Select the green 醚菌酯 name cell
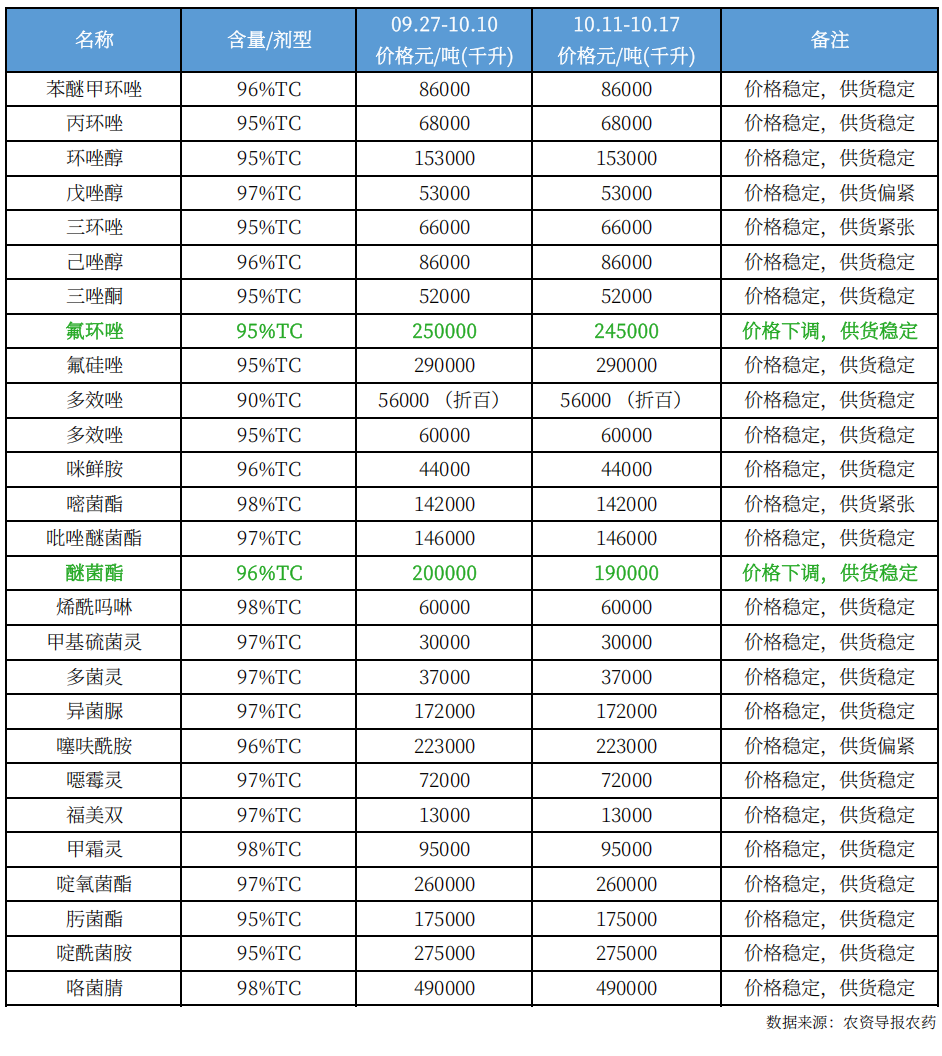The width and height of the screenshot is (942, 1056). [x=94, y=573]
